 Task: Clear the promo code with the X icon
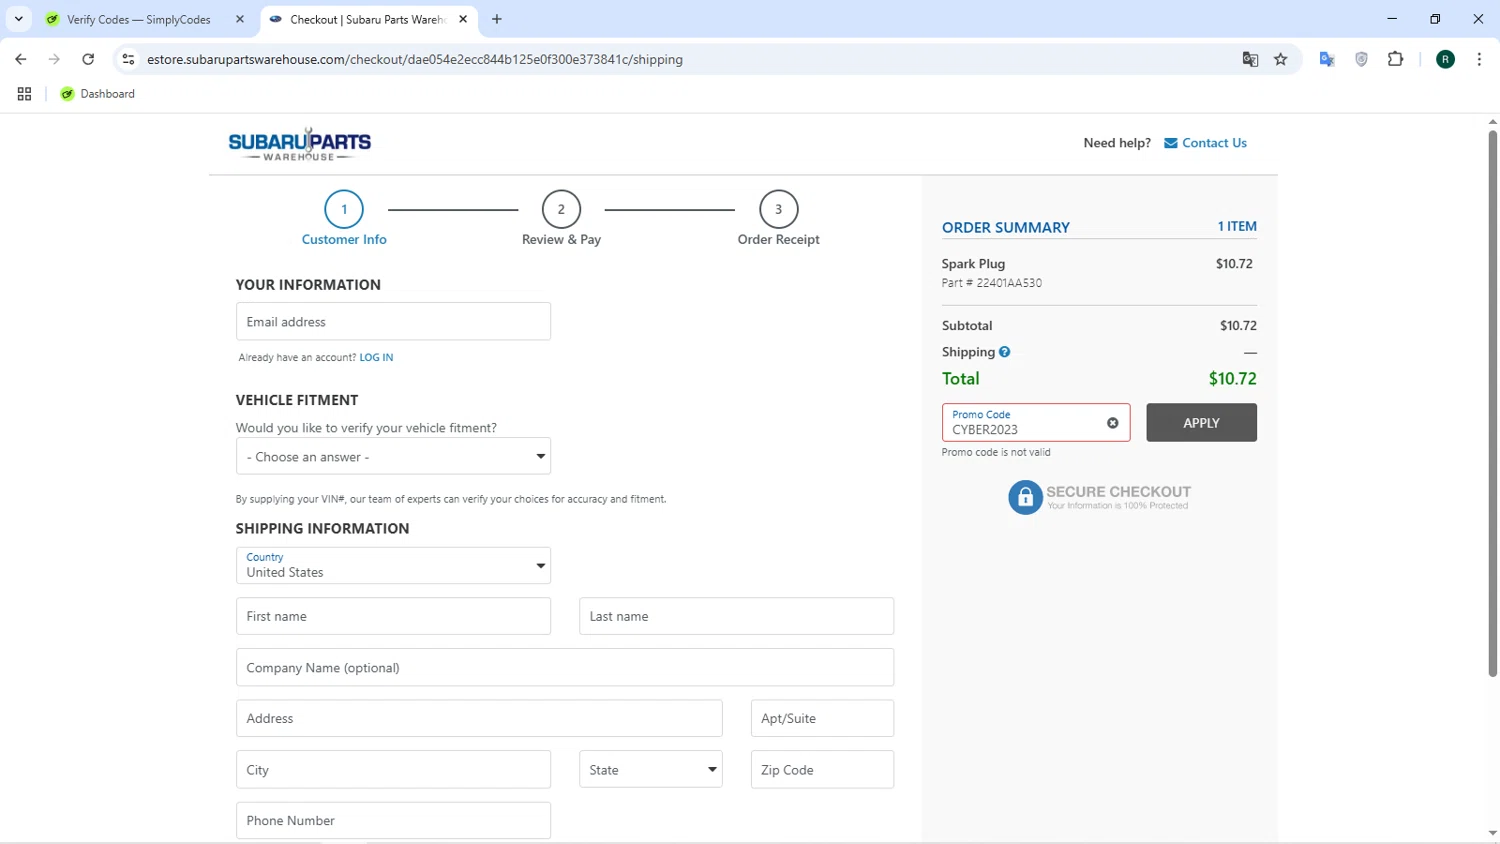coord(1112,423)
